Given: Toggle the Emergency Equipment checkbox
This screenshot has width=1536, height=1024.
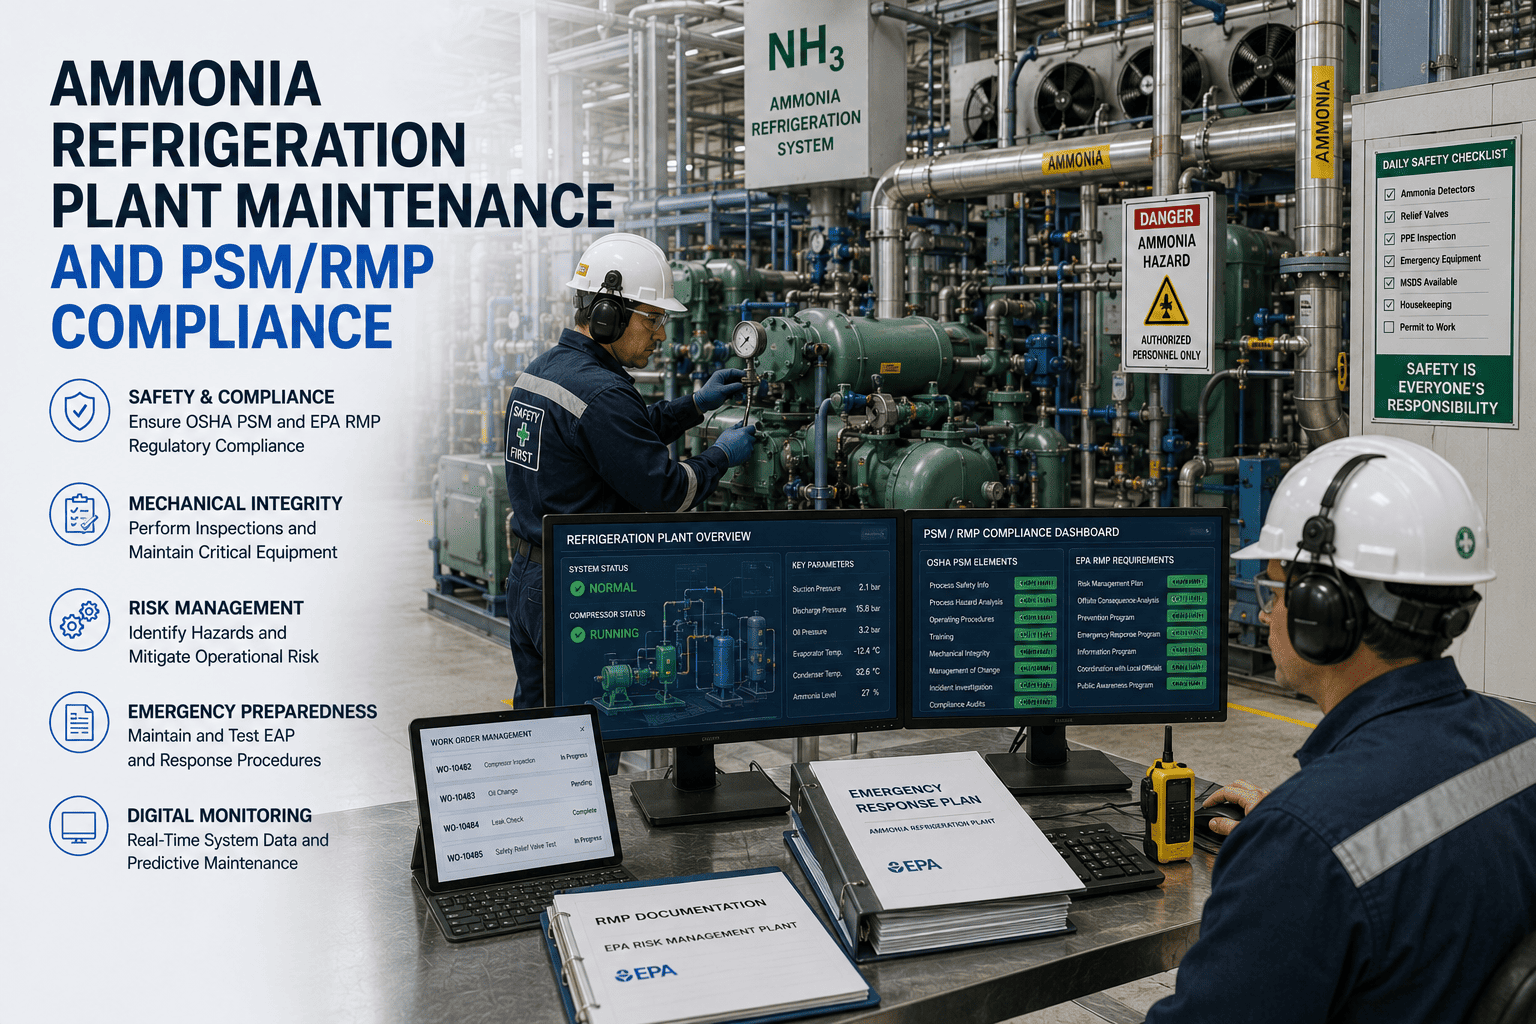Looking at the screenshot, I should 1389,261.
